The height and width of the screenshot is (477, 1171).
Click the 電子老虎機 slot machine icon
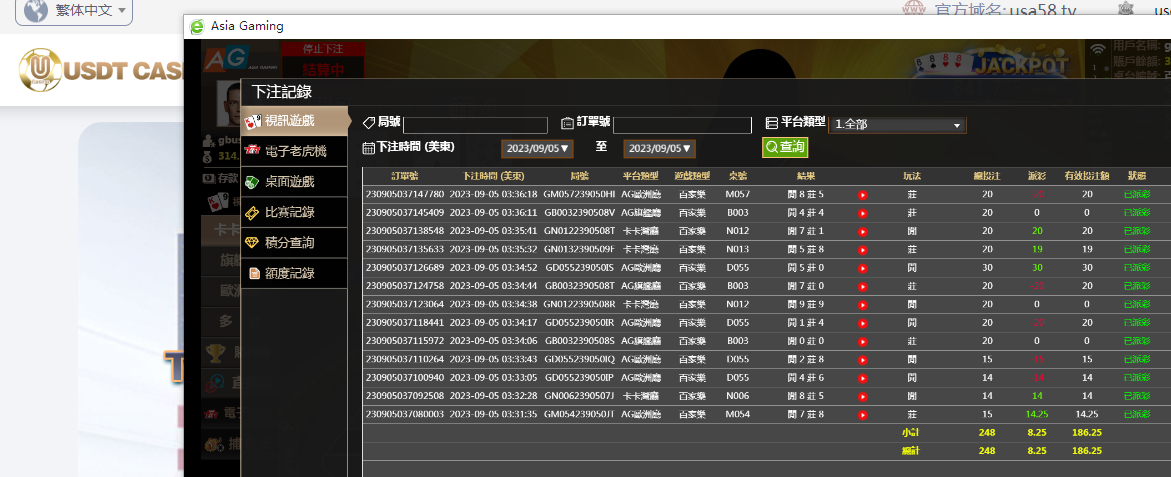pyautogui.click(x=253, y=152)
